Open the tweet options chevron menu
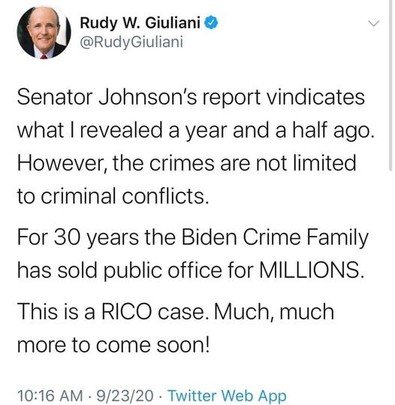 373,24
